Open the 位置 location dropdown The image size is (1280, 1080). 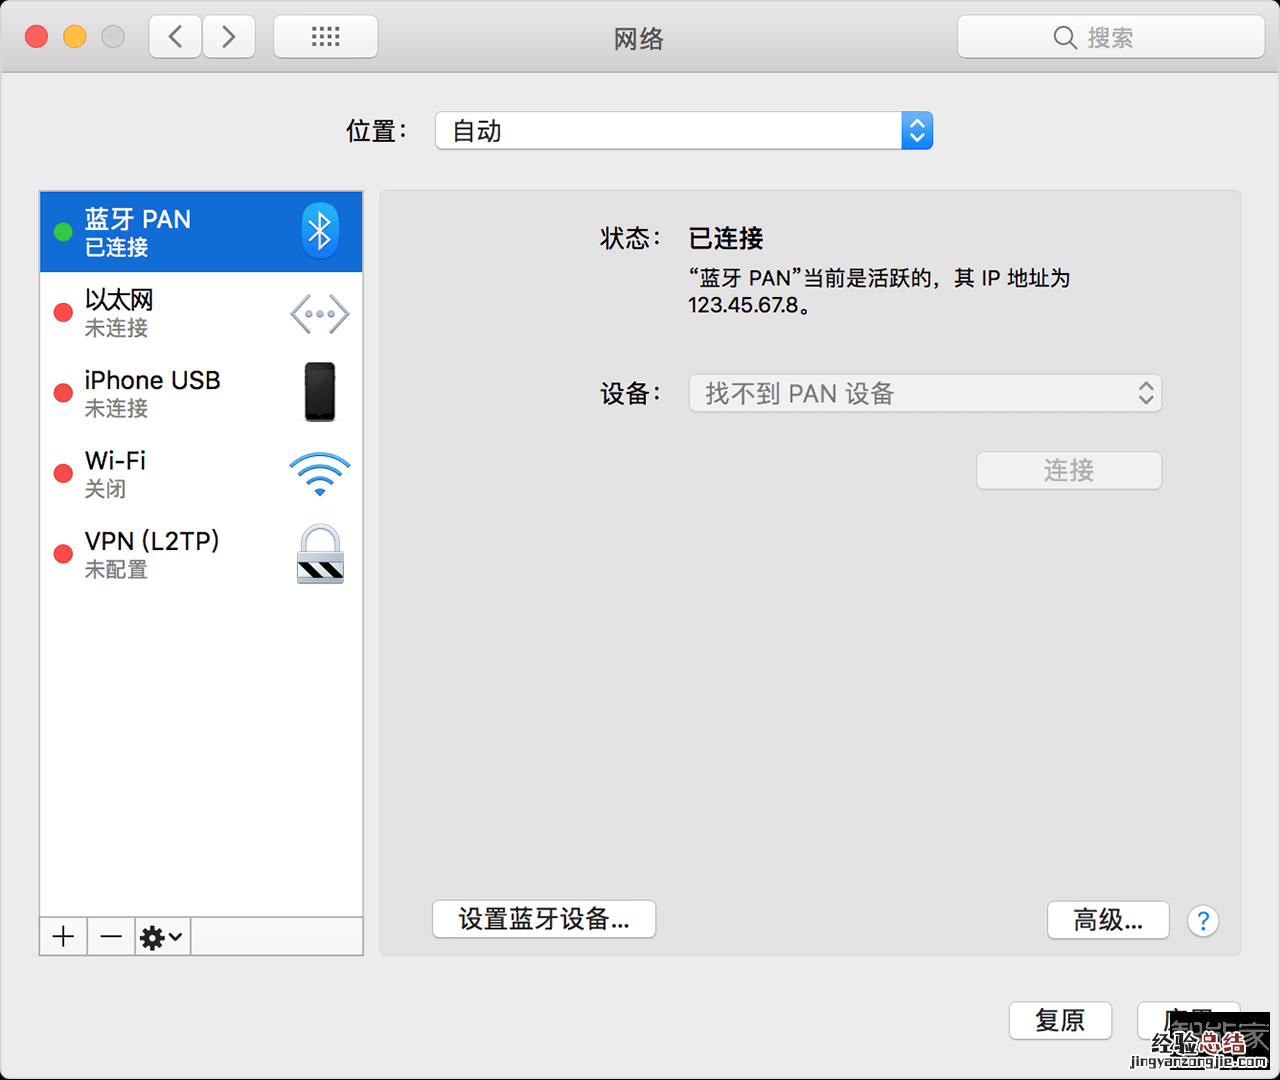click(x=684, y=131)
